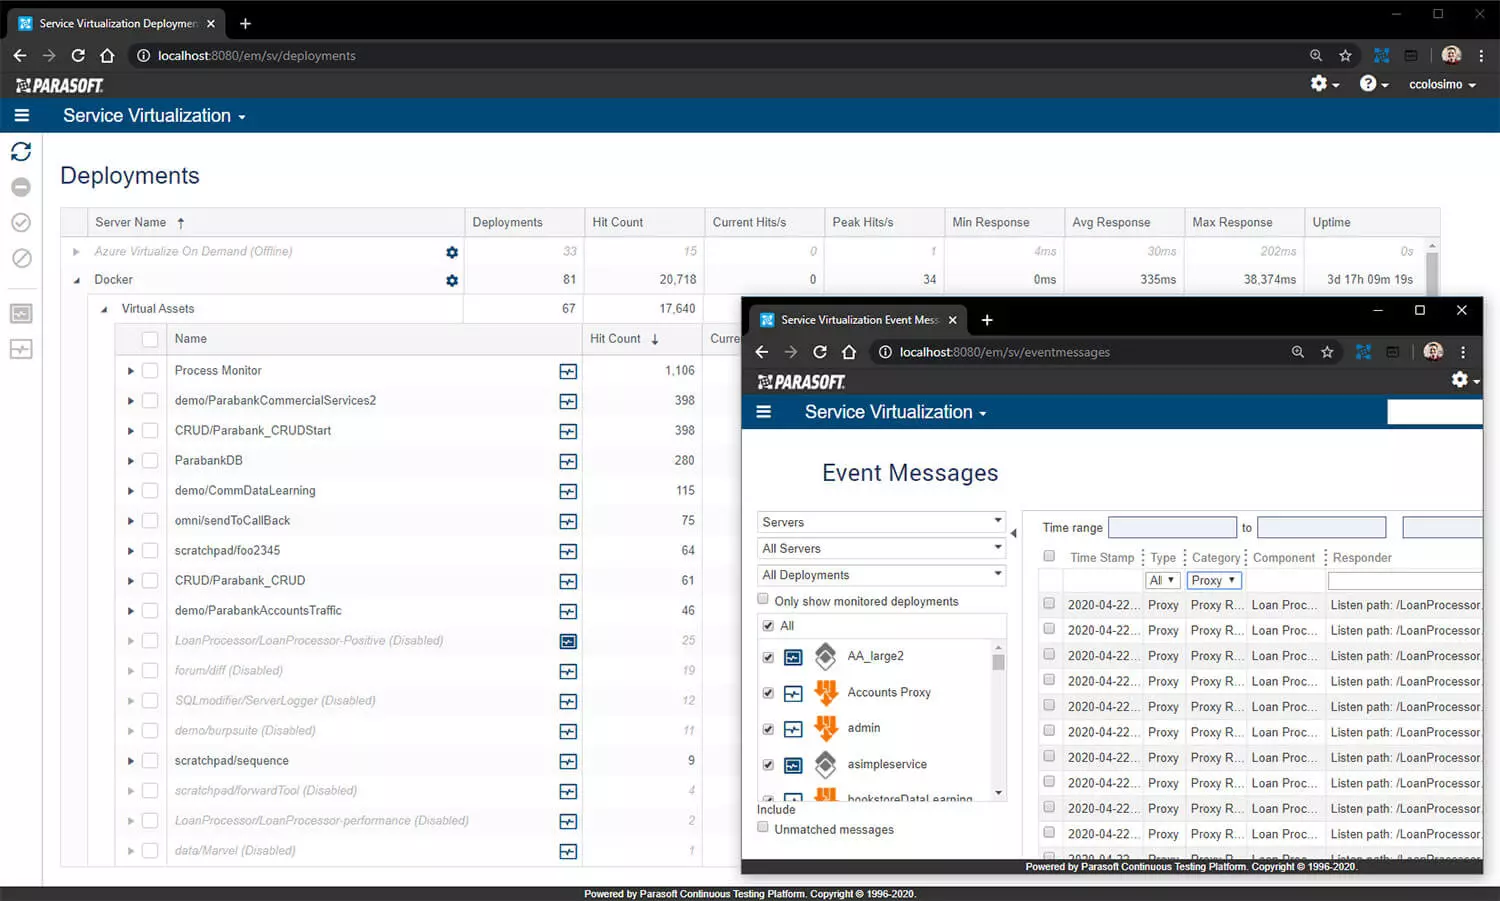
Task: Click the gear icon on Docker row
Action: click(452, 280)
